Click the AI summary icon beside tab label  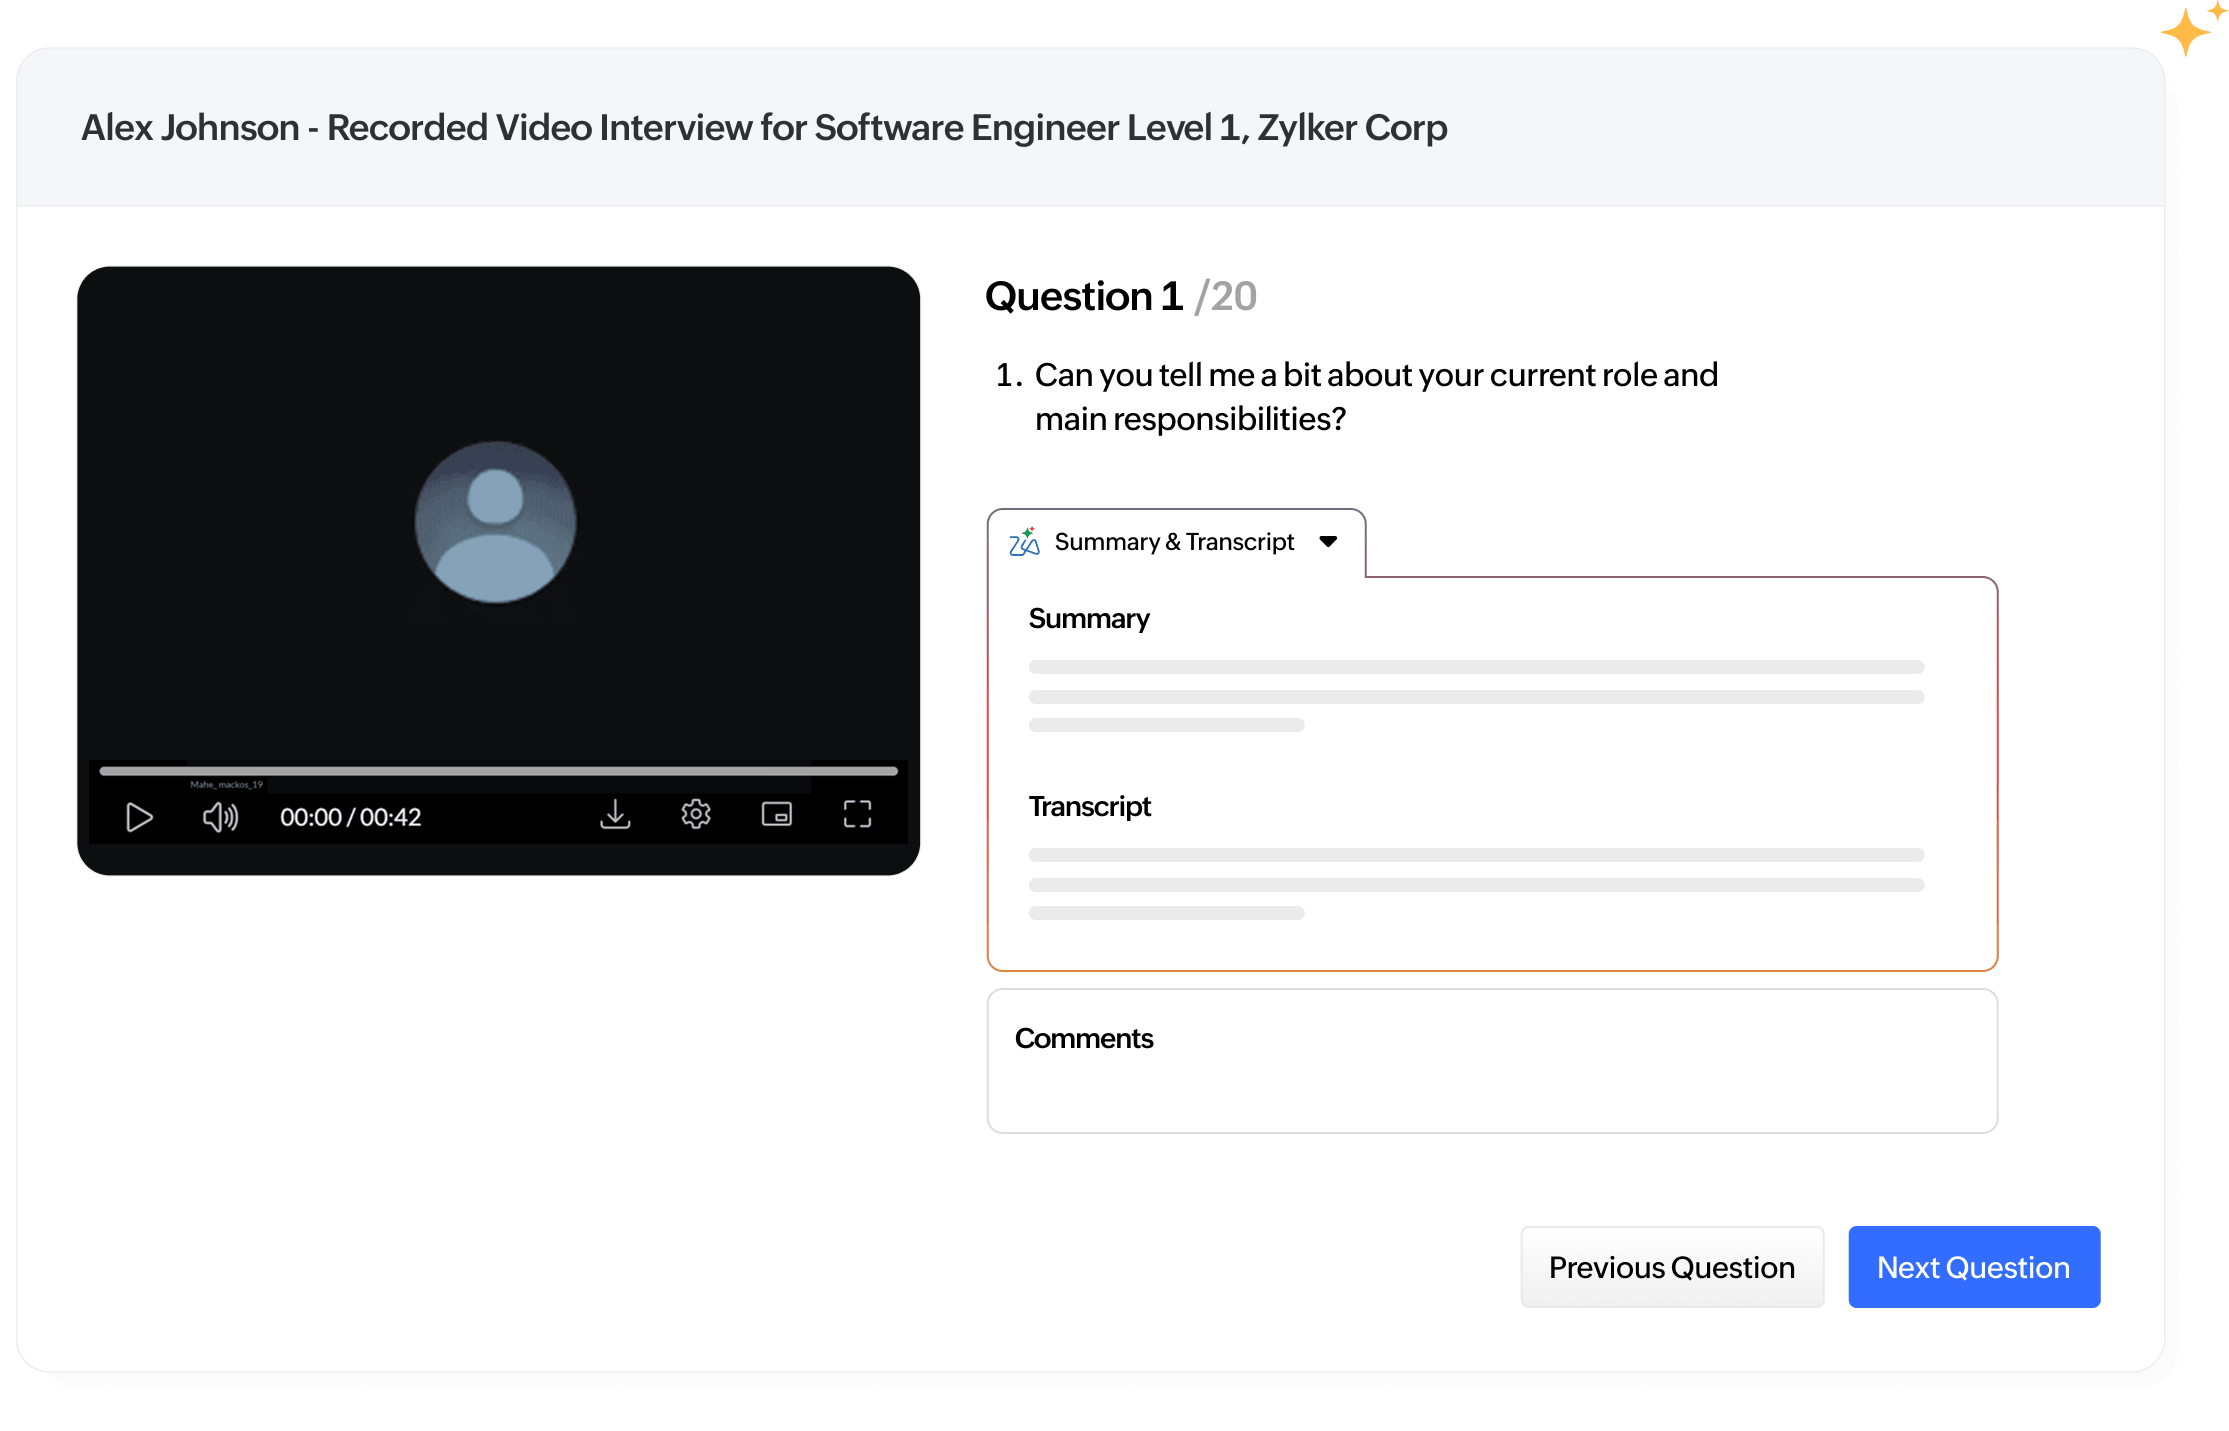coord(1024,542)
